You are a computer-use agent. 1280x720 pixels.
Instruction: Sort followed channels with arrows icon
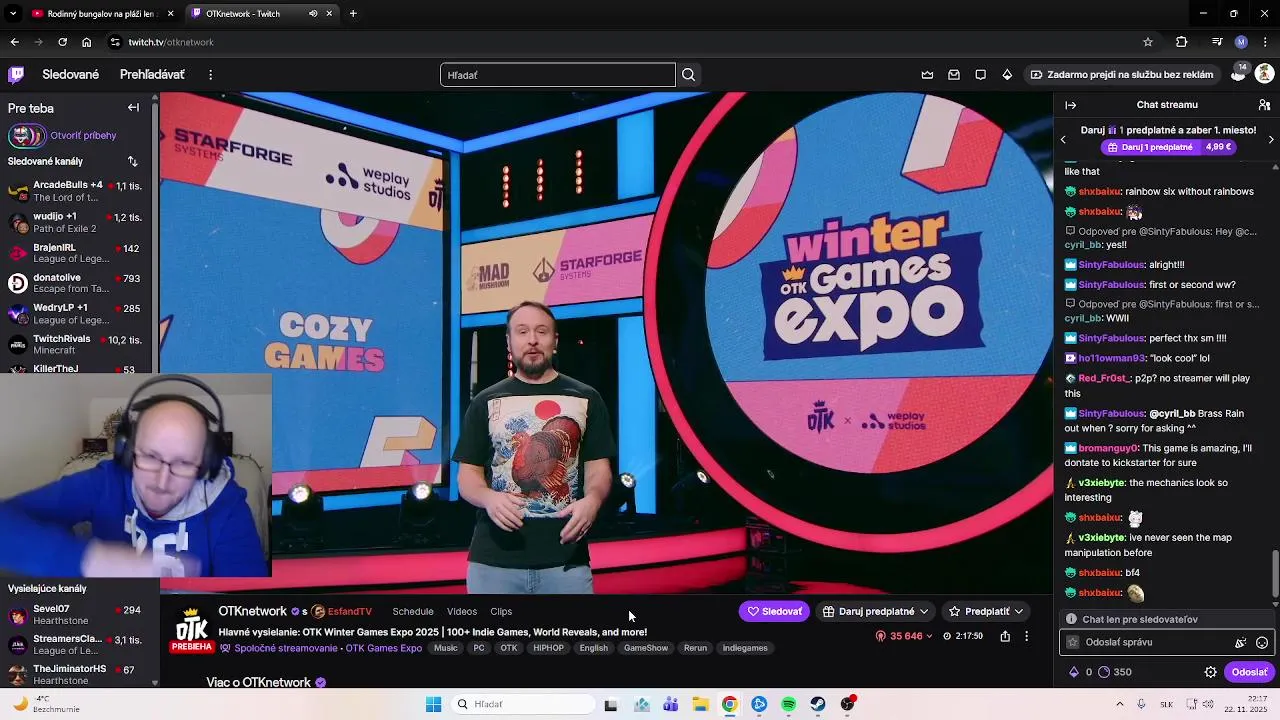(x=132, y=161)
